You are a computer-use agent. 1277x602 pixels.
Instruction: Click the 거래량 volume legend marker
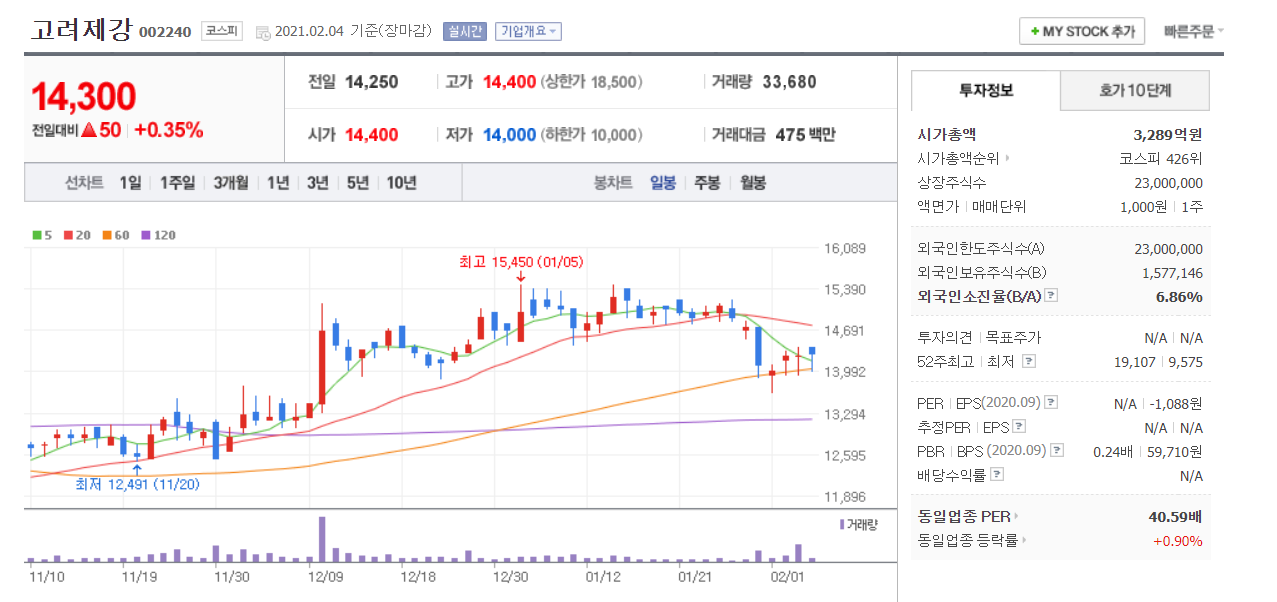pyautogui.click(x=859, y=524)
